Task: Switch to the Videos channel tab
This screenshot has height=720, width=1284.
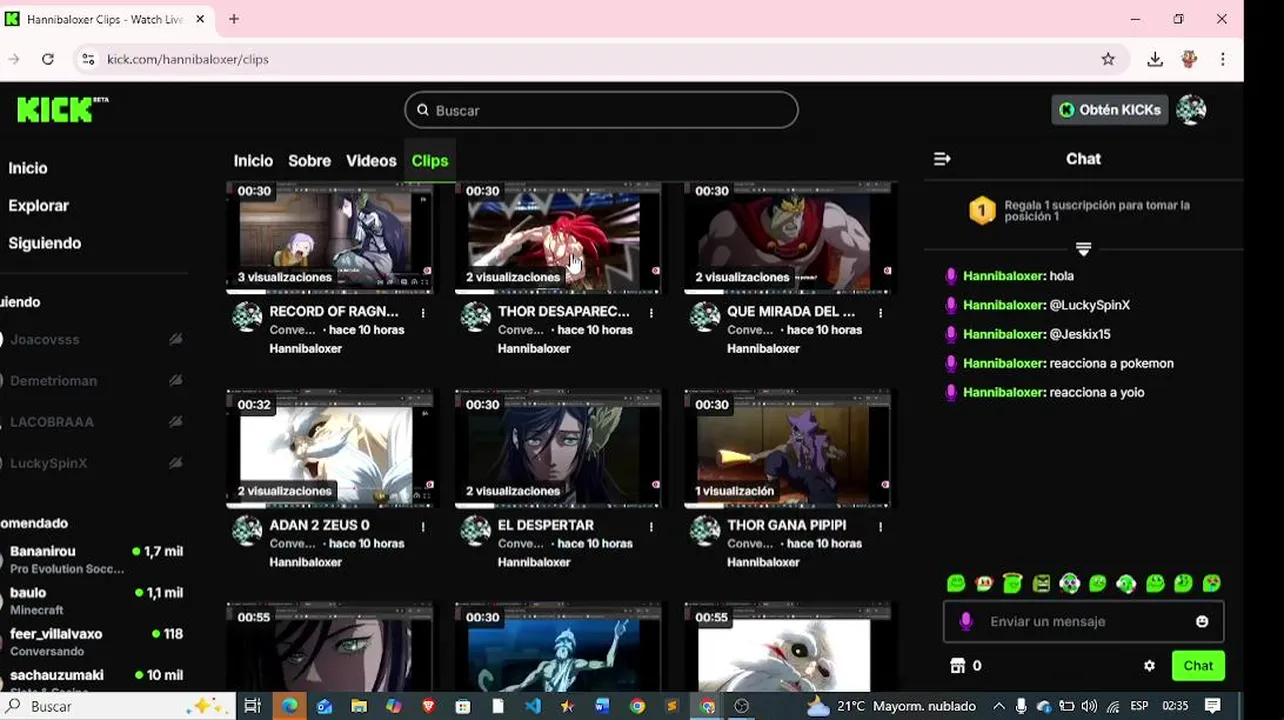Action: (x=371, y=161)
